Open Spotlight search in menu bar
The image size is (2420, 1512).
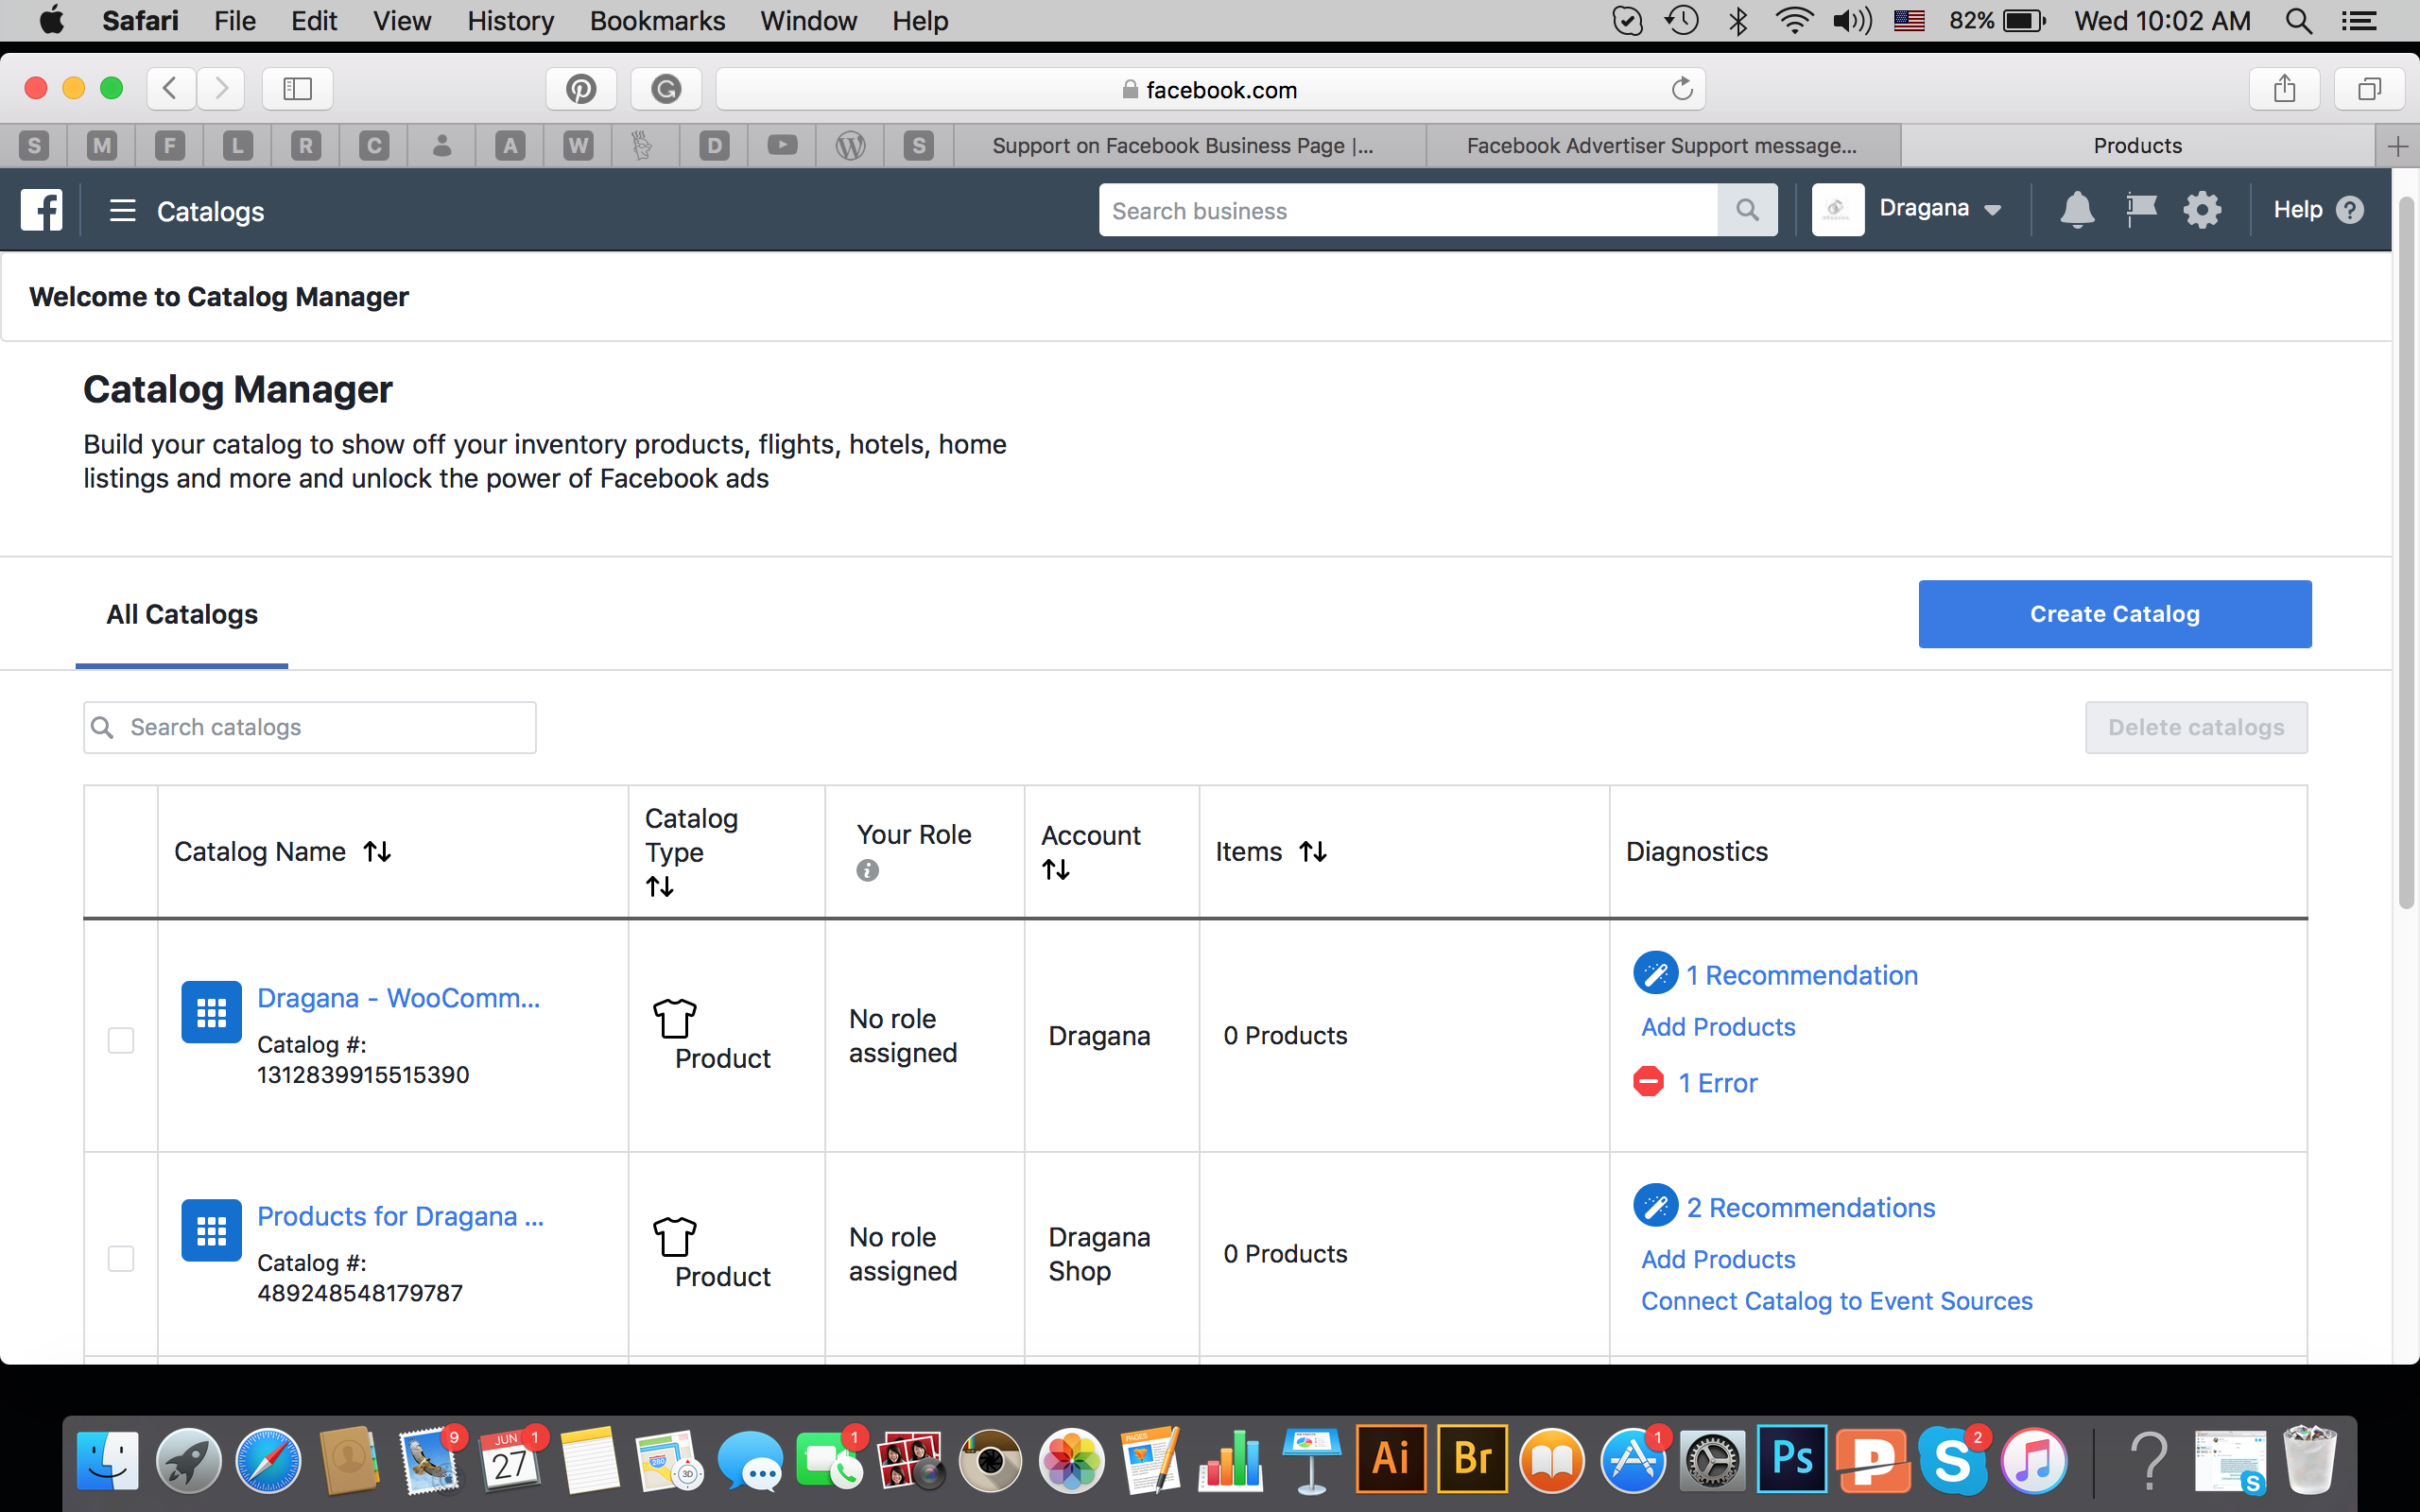click(2299, 21)
